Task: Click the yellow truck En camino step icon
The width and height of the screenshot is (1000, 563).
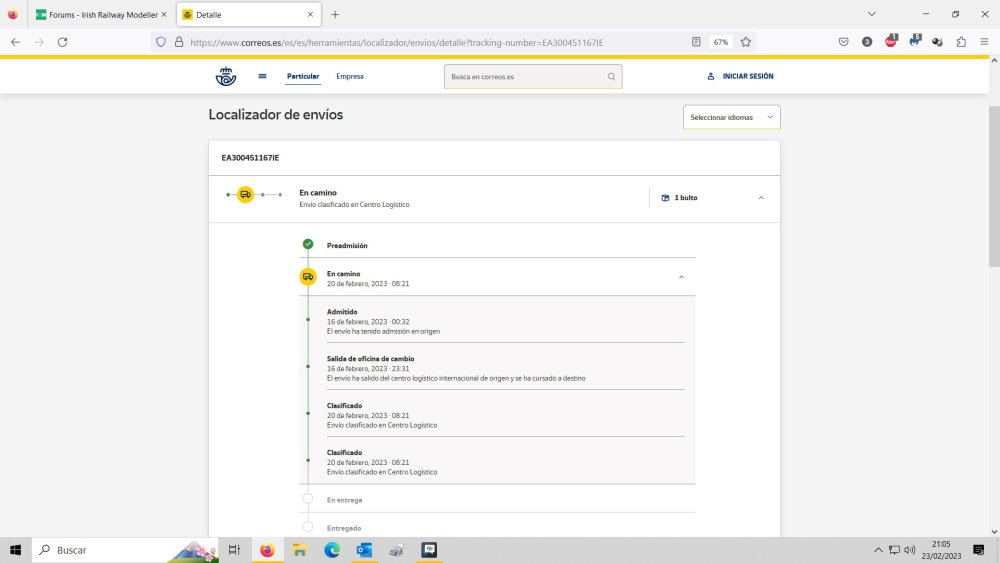Action: [x=308, y=277]
